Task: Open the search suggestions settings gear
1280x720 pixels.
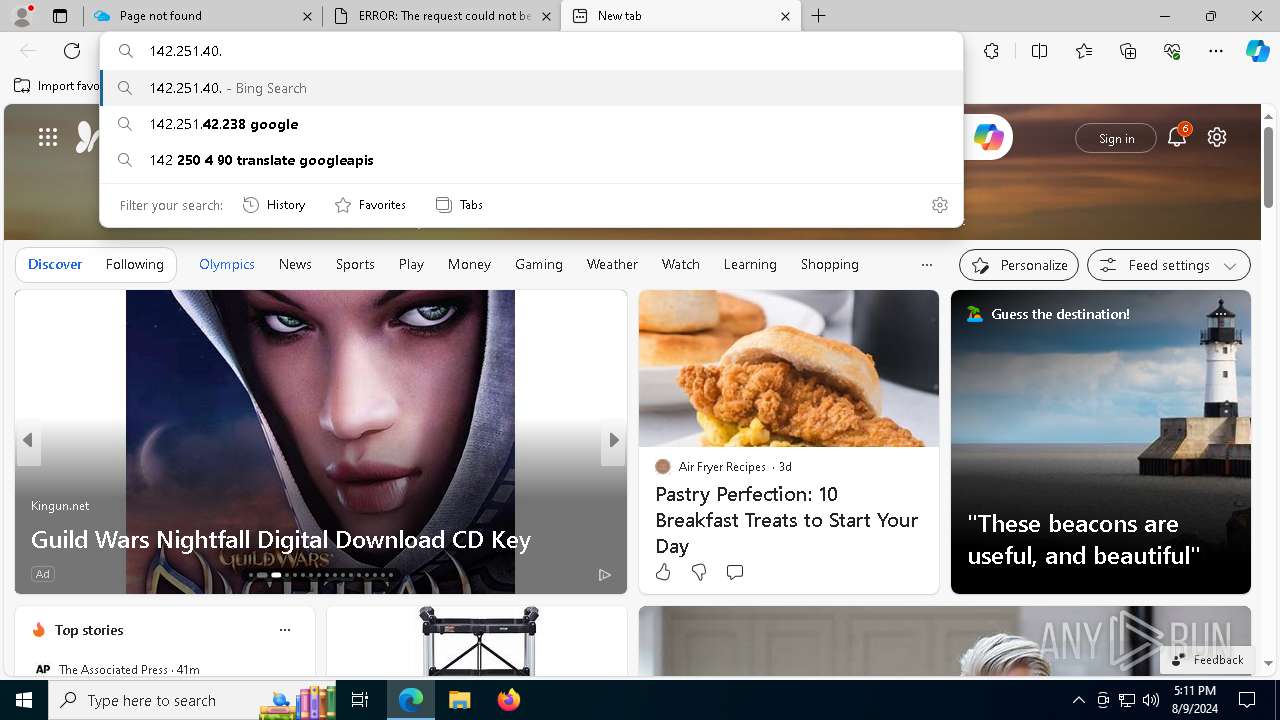Action: point(940,204)
